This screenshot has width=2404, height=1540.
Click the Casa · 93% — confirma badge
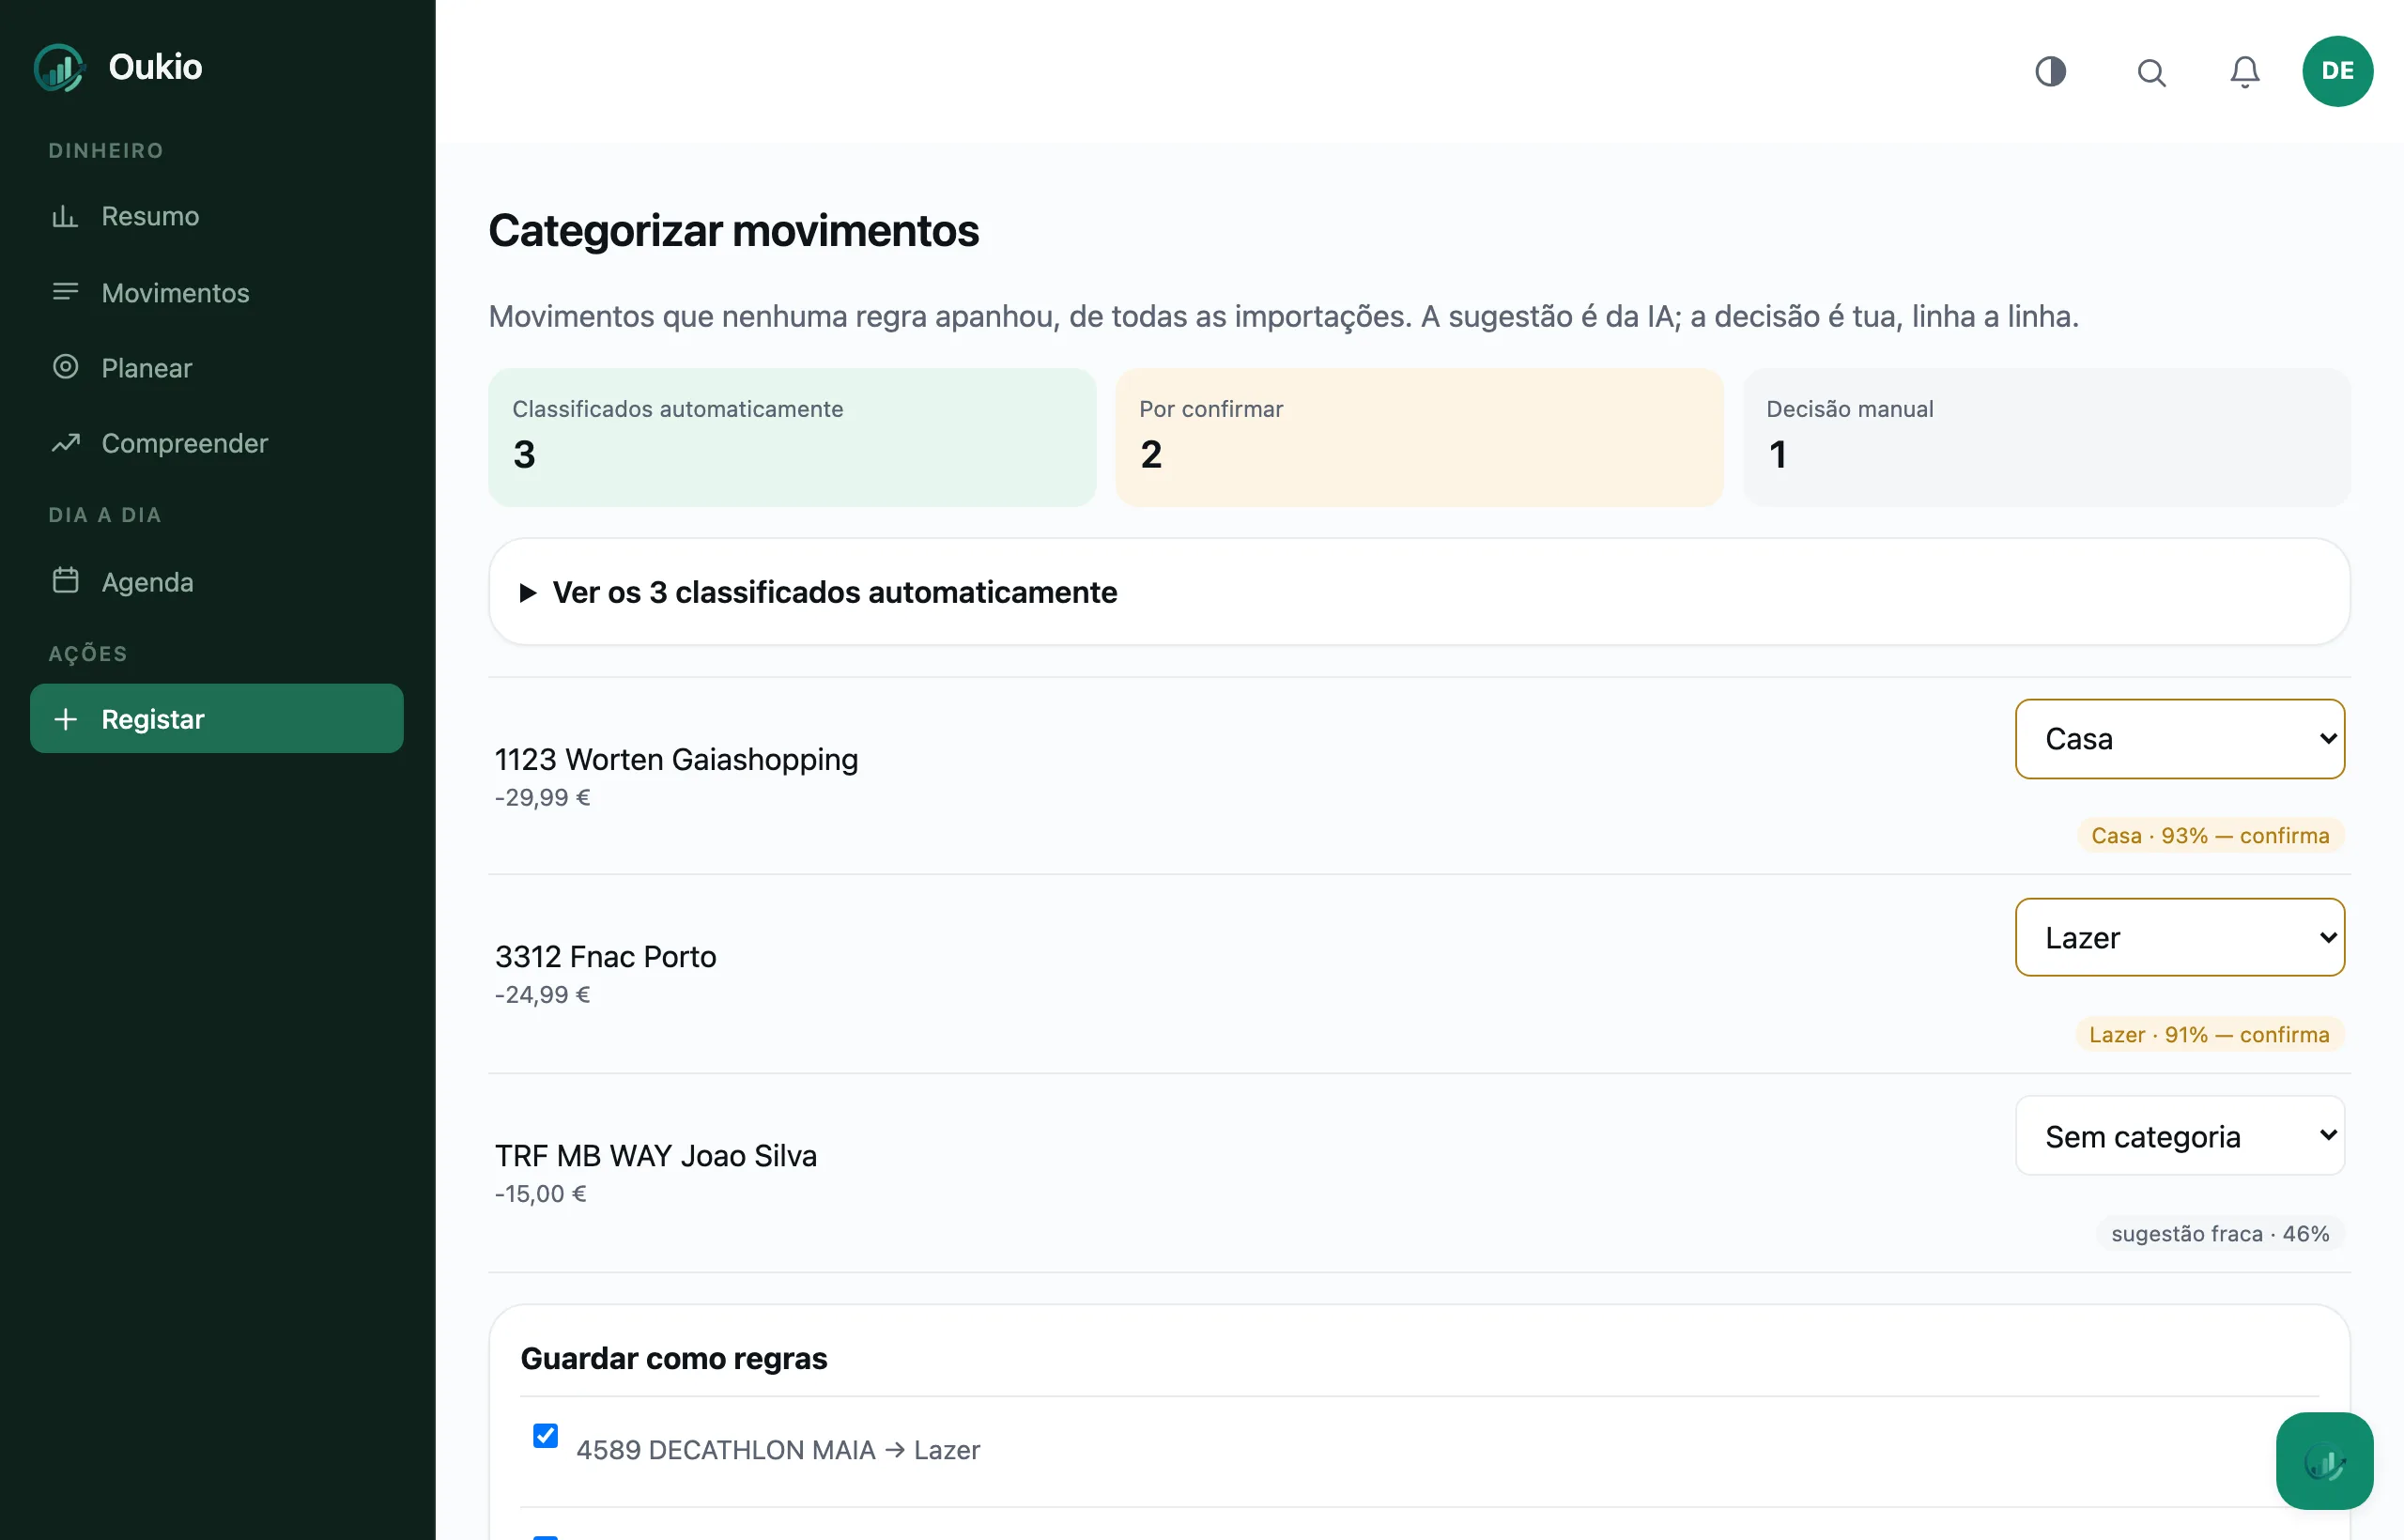[2210, 836]
